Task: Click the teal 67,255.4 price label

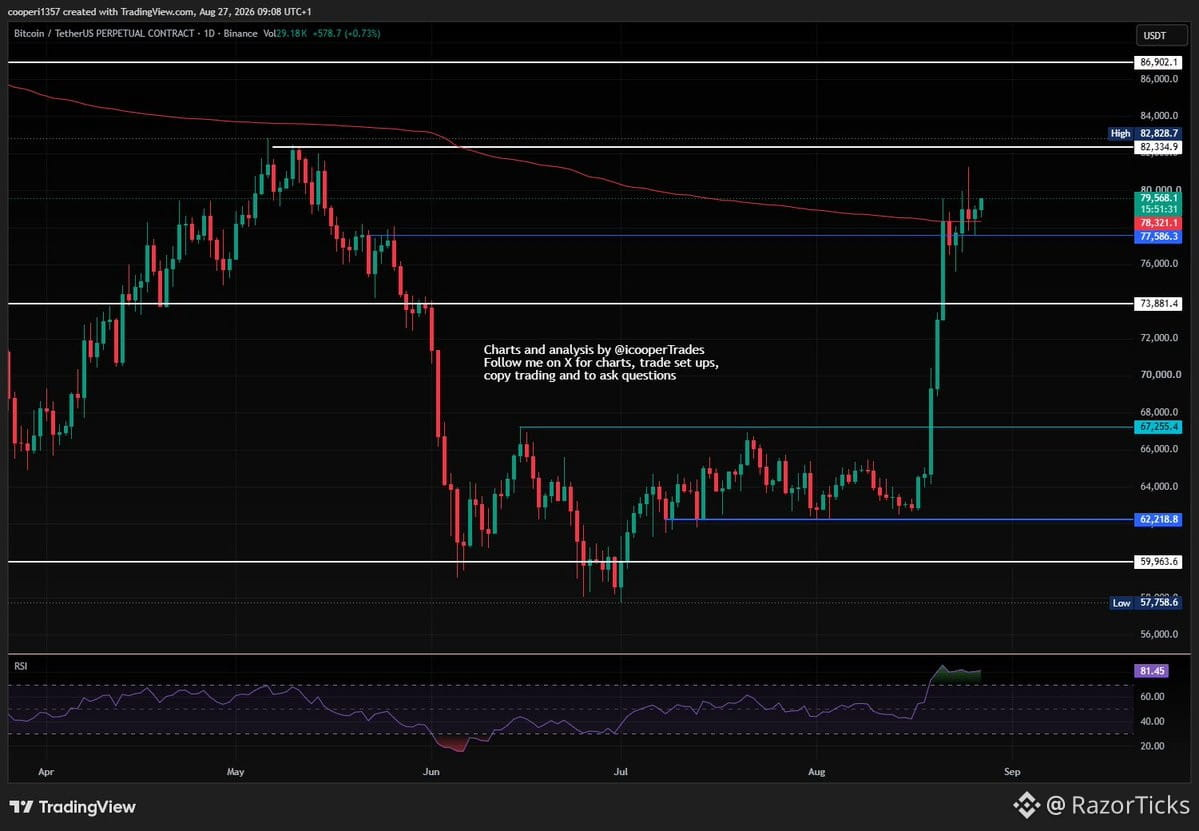Action: tap(1158, 427)
